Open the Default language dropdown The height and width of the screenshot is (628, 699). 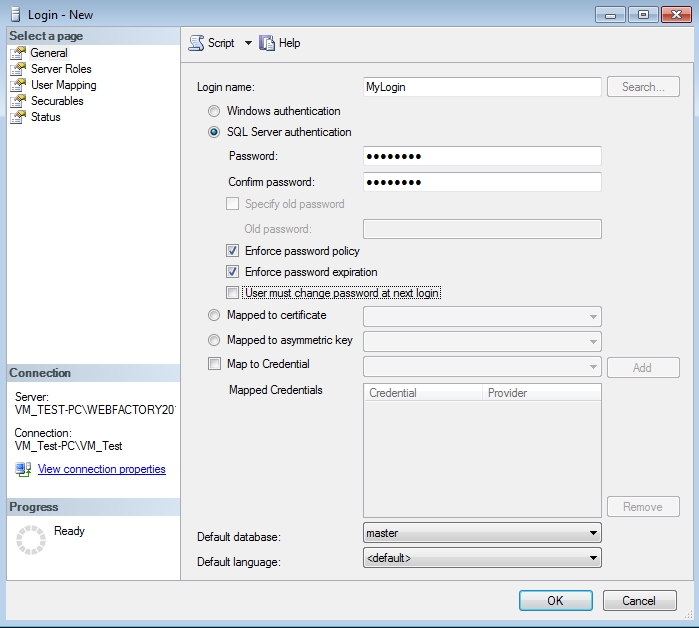593,558
